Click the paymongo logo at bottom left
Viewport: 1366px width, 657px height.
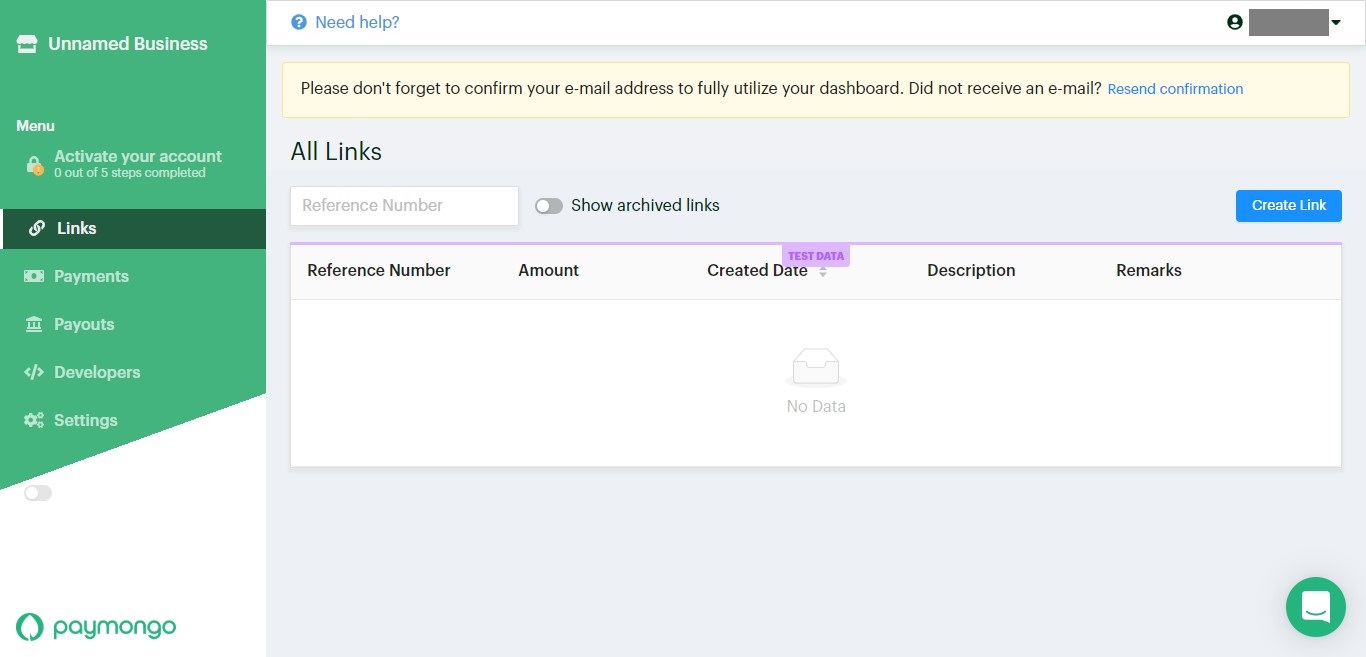tap(96, 627)
